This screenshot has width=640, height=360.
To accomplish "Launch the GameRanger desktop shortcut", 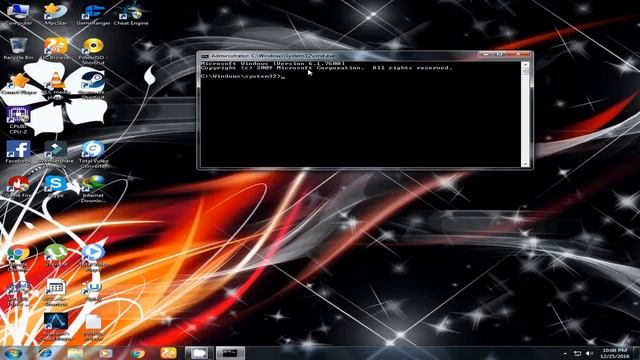I will click(x=93, y=14).
